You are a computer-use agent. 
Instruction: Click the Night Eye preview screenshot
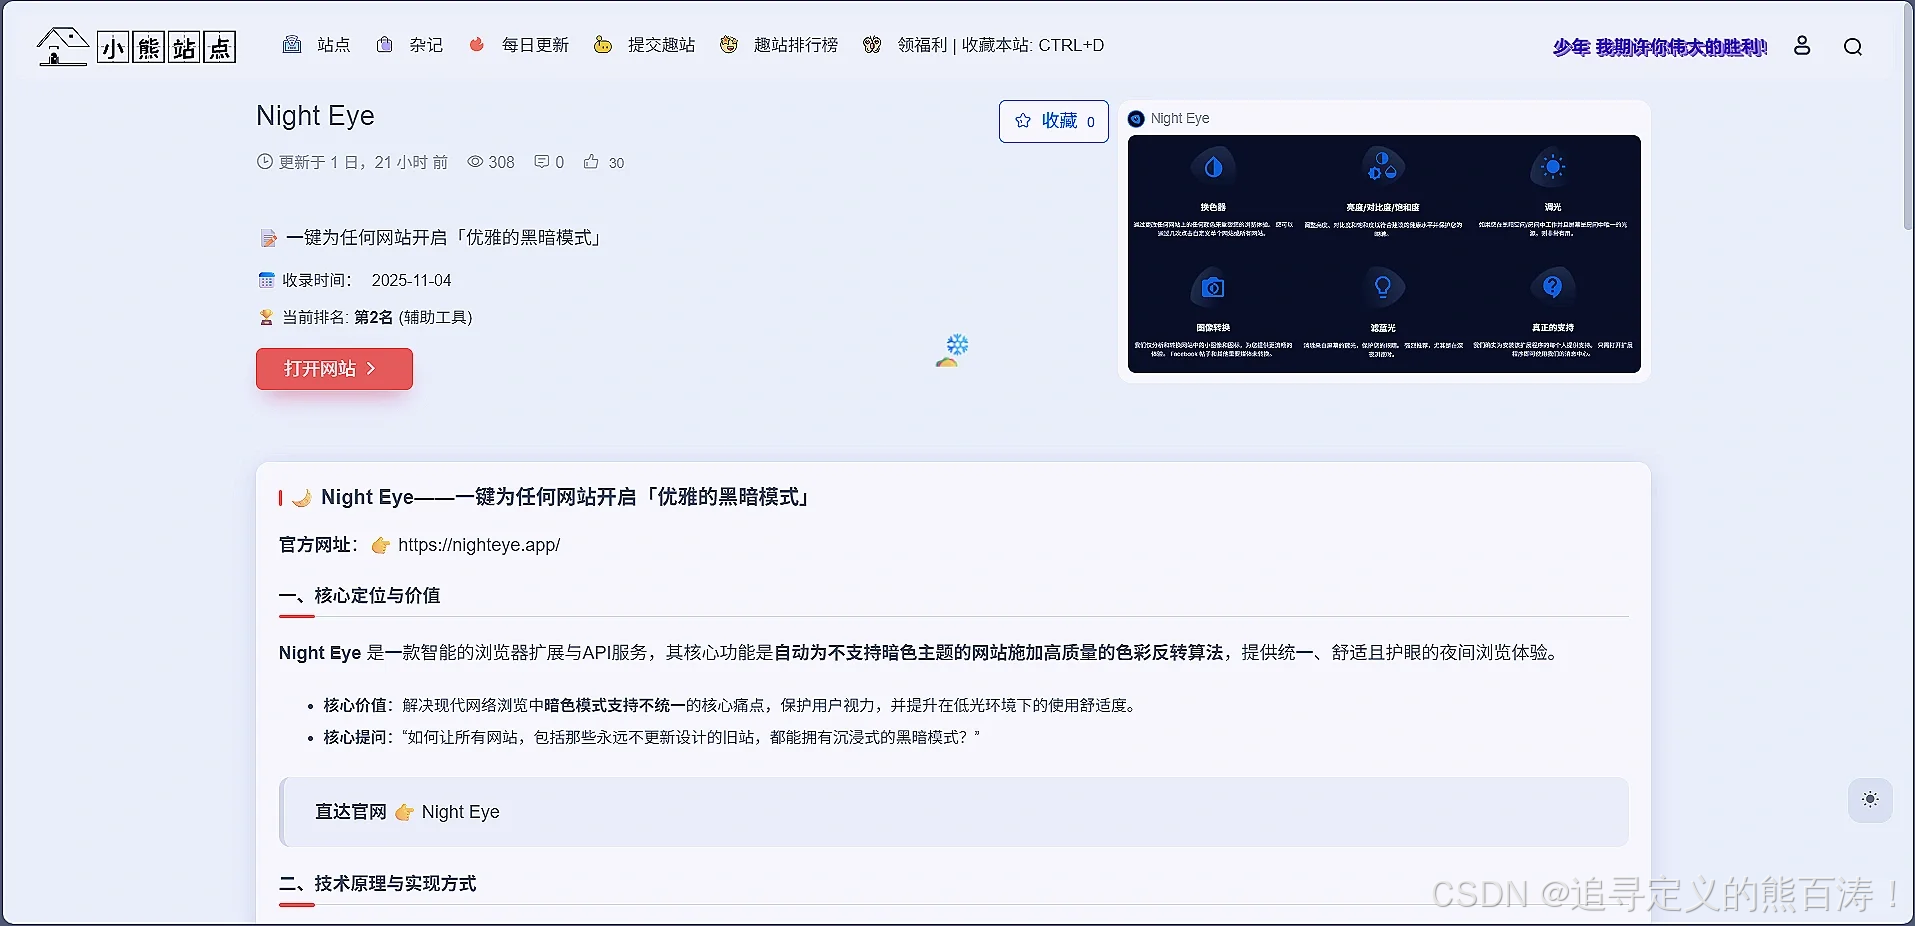[x=1384, y=254]
